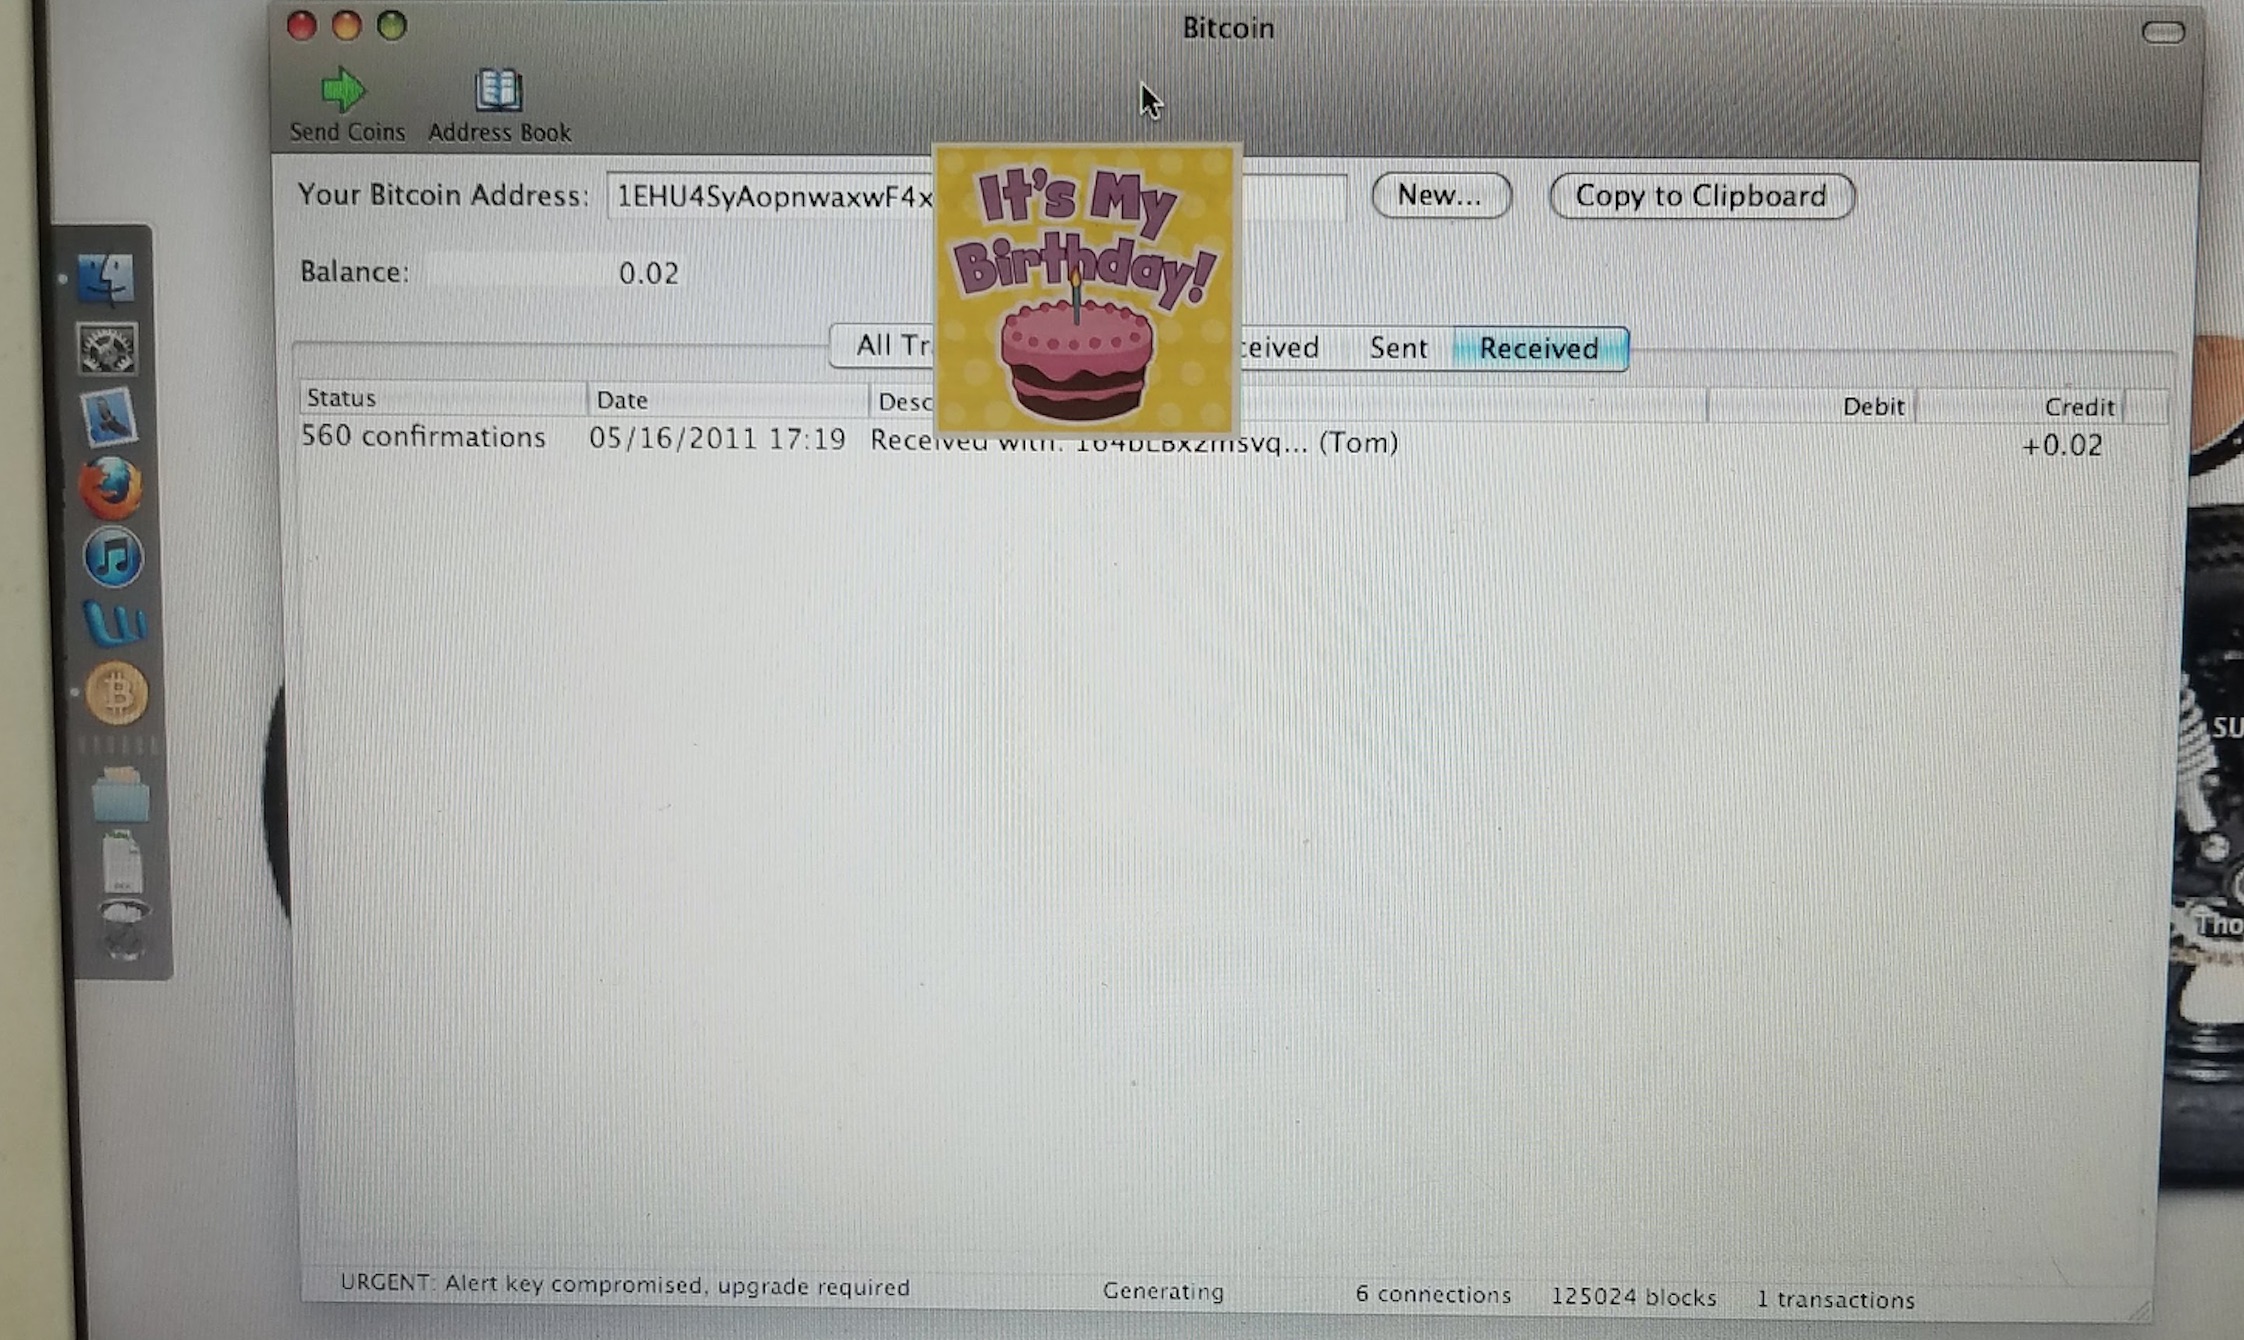Open the Mail app in the dock
This screenshot has height=1340, width=2244.
point(108,416)
